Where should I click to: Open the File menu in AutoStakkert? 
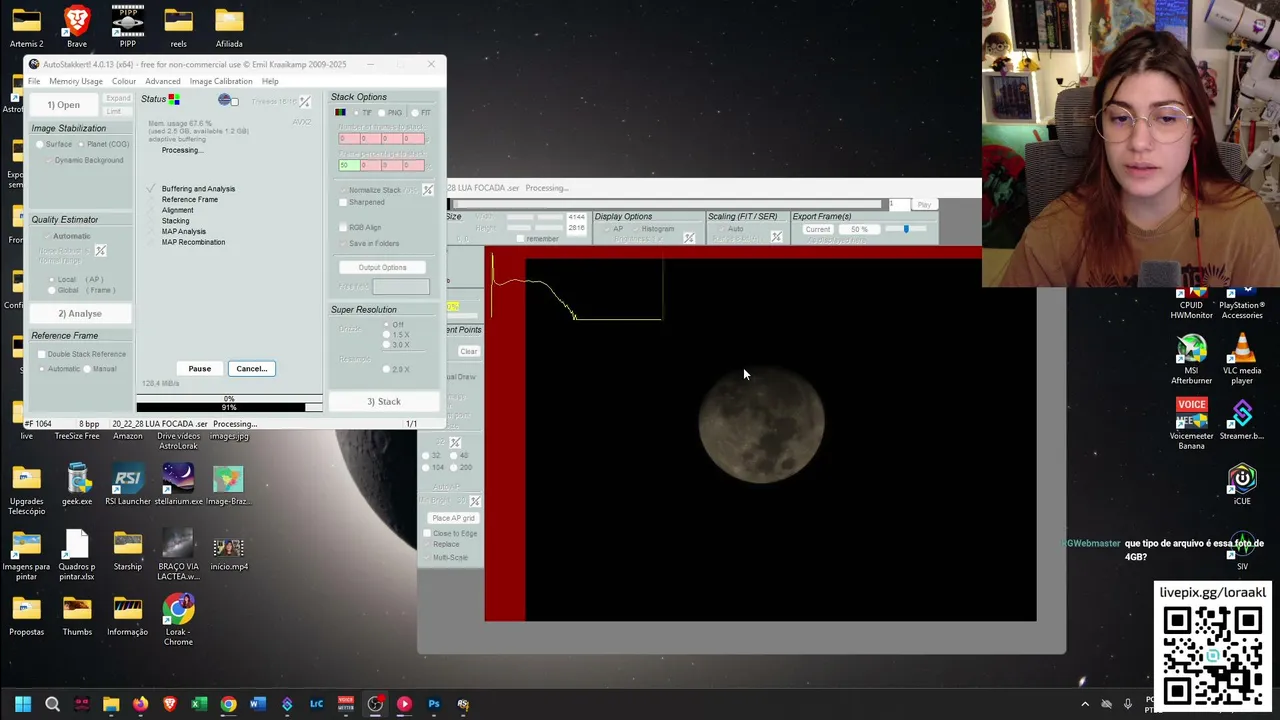tap(34, 81)
